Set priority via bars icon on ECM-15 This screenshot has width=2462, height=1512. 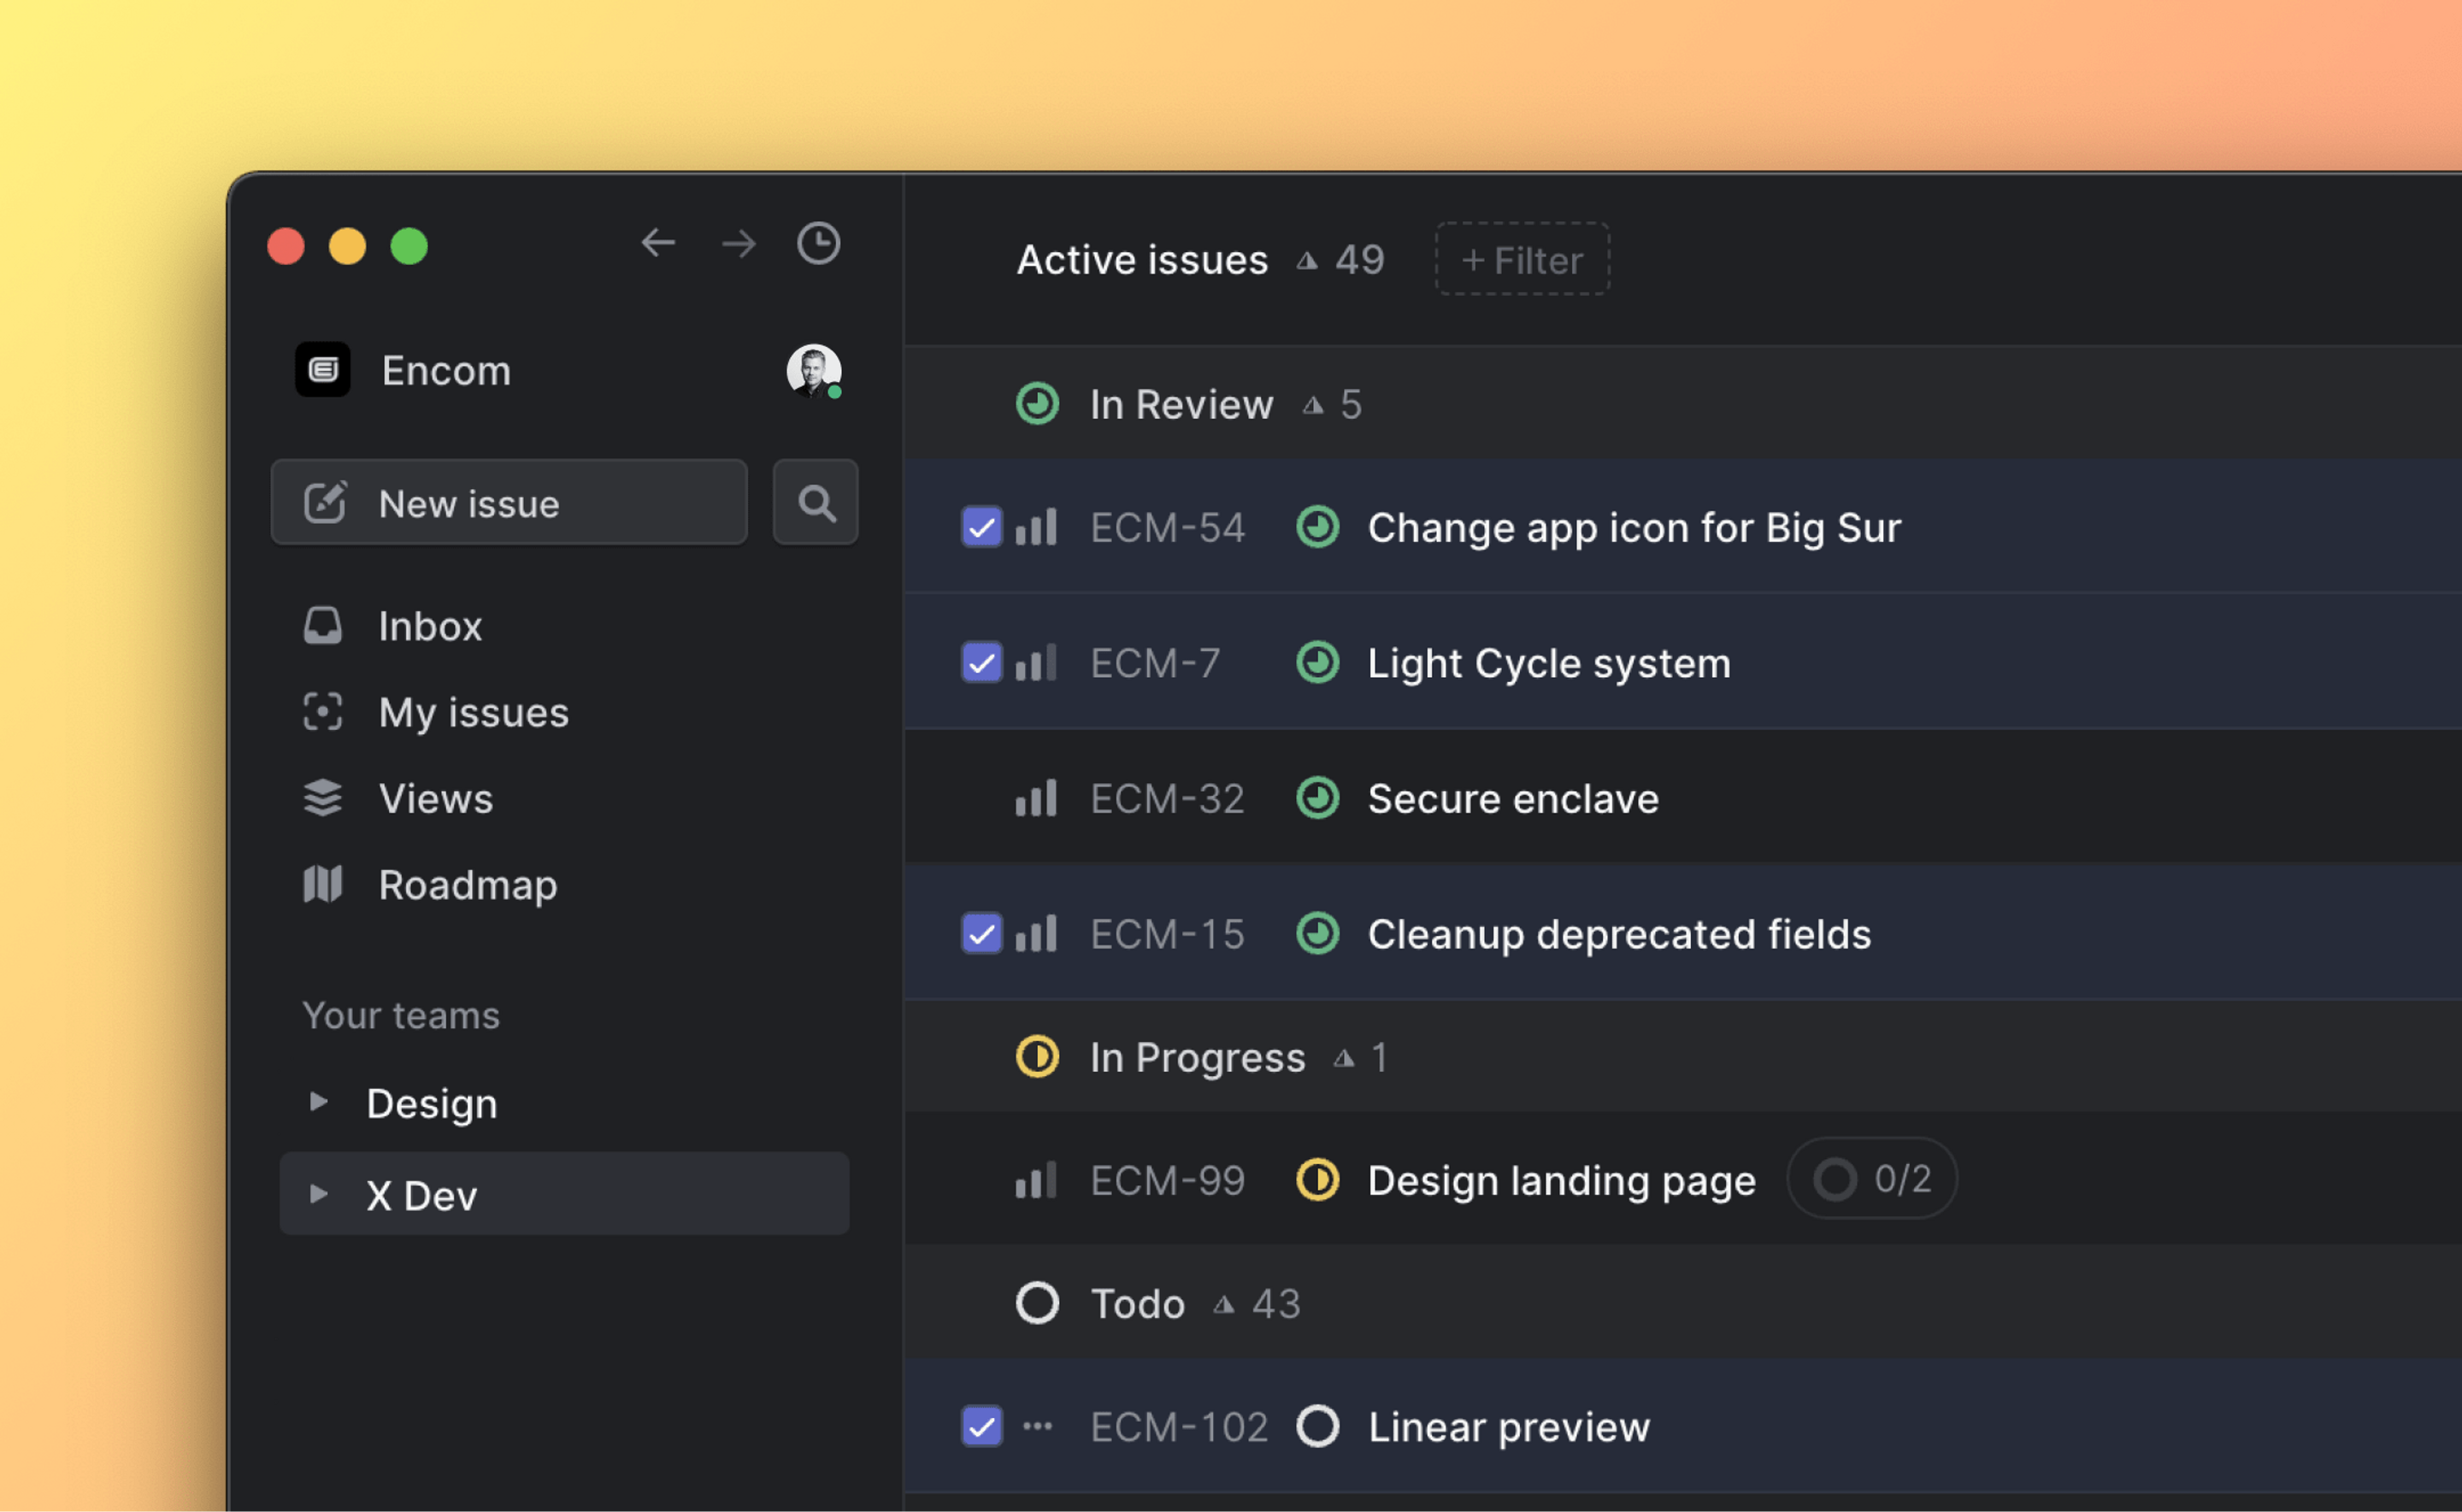1036,933
